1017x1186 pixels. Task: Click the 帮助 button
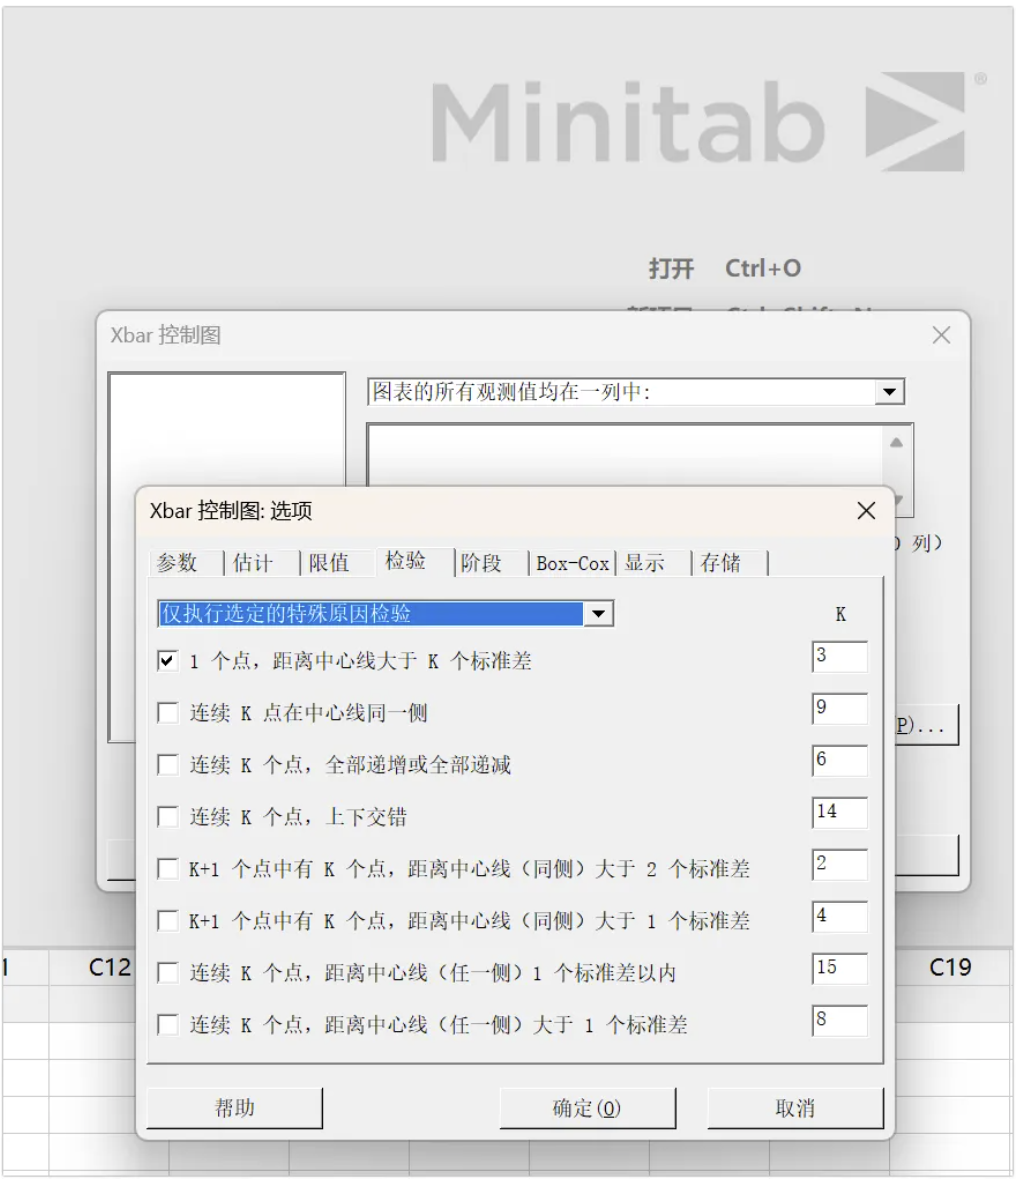coord(235,1108)
